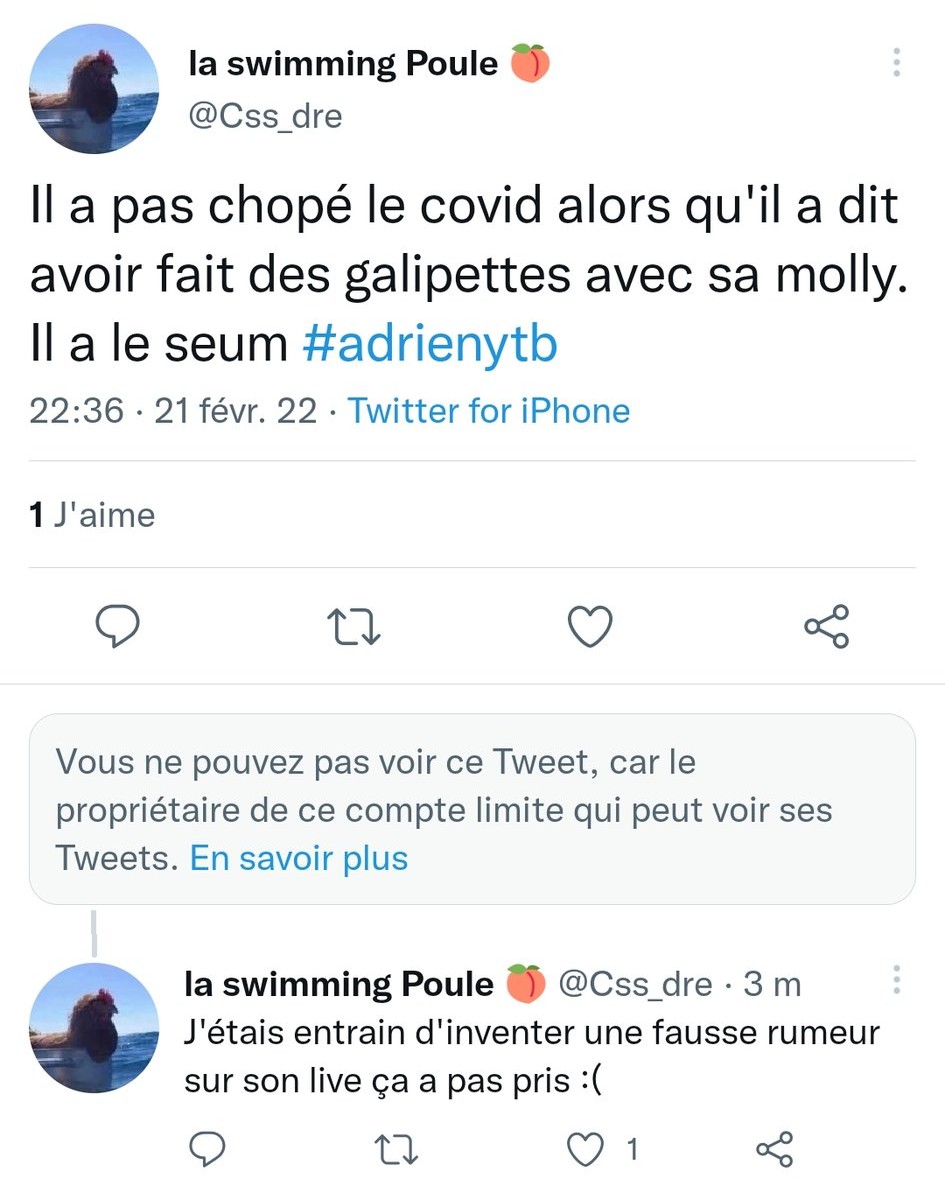Open more options menu on reply tweet
The height and width of the screenshot is (1189, 945).
[897, 982]
